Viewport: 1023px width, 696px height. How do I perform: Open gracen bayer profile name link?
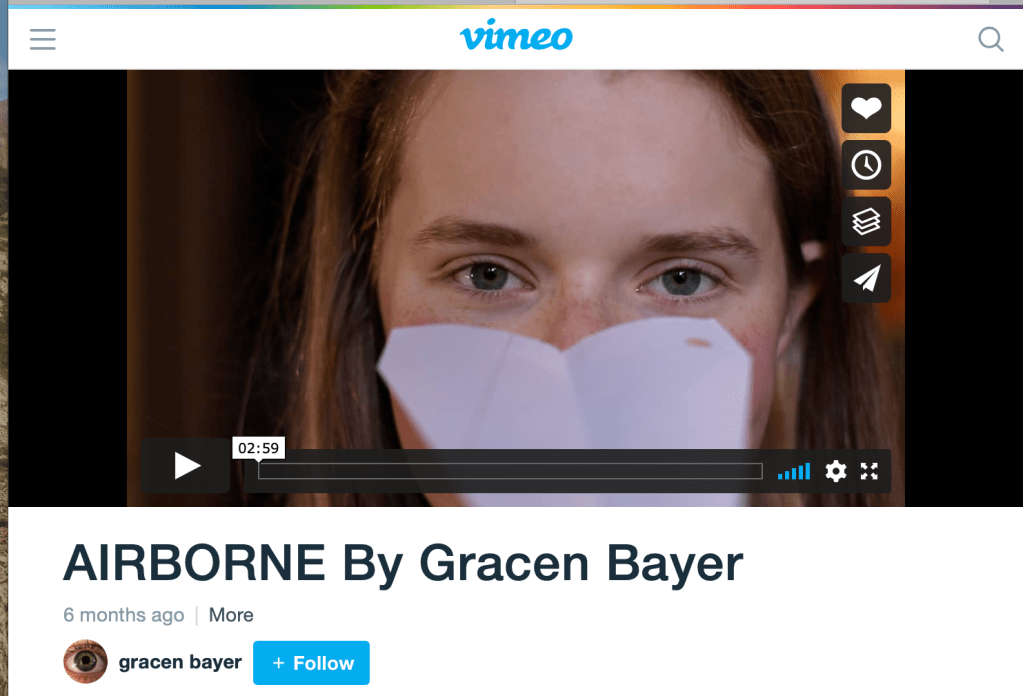180,662
